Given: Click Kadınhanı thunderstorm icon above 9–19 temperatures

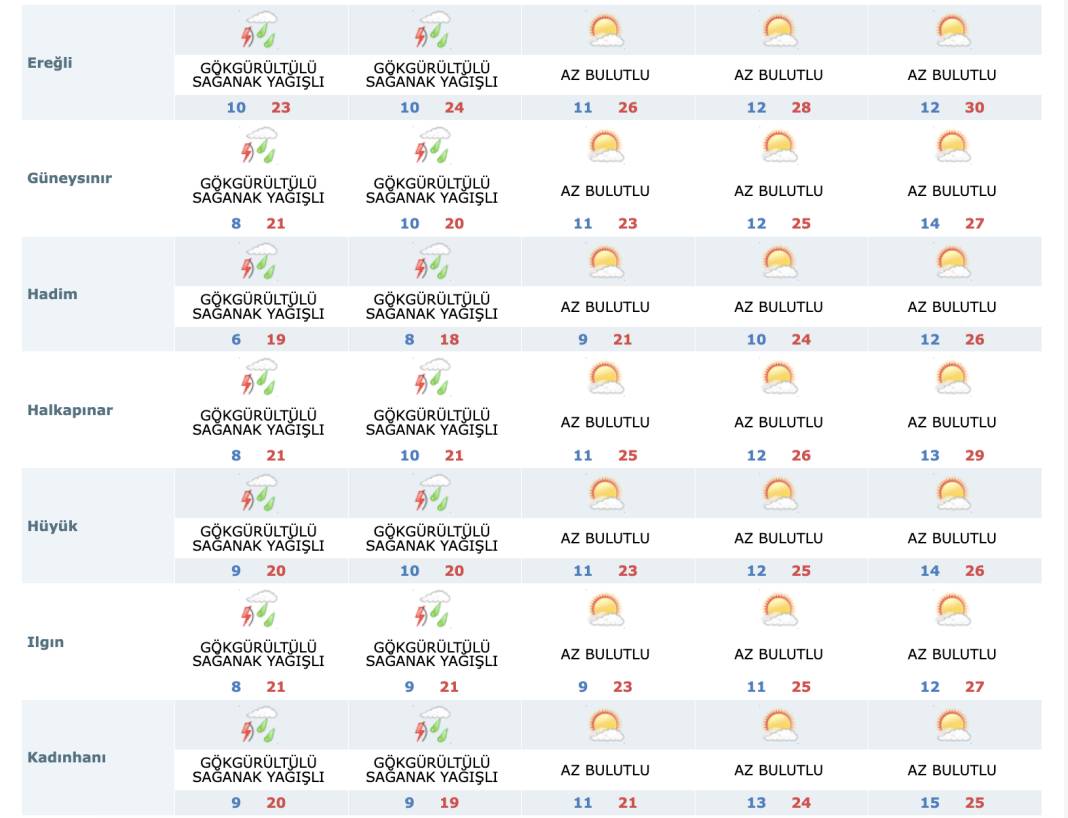Looking at the screenshot, I should 433,726.
